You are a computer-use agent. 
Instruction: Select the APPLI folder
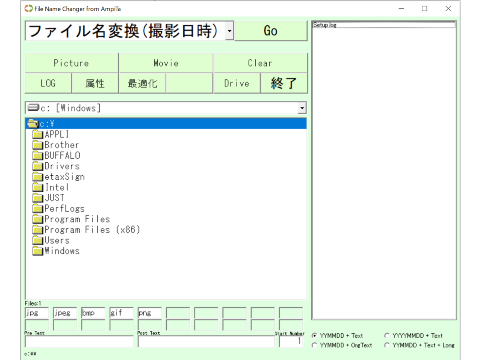point(57,134)
